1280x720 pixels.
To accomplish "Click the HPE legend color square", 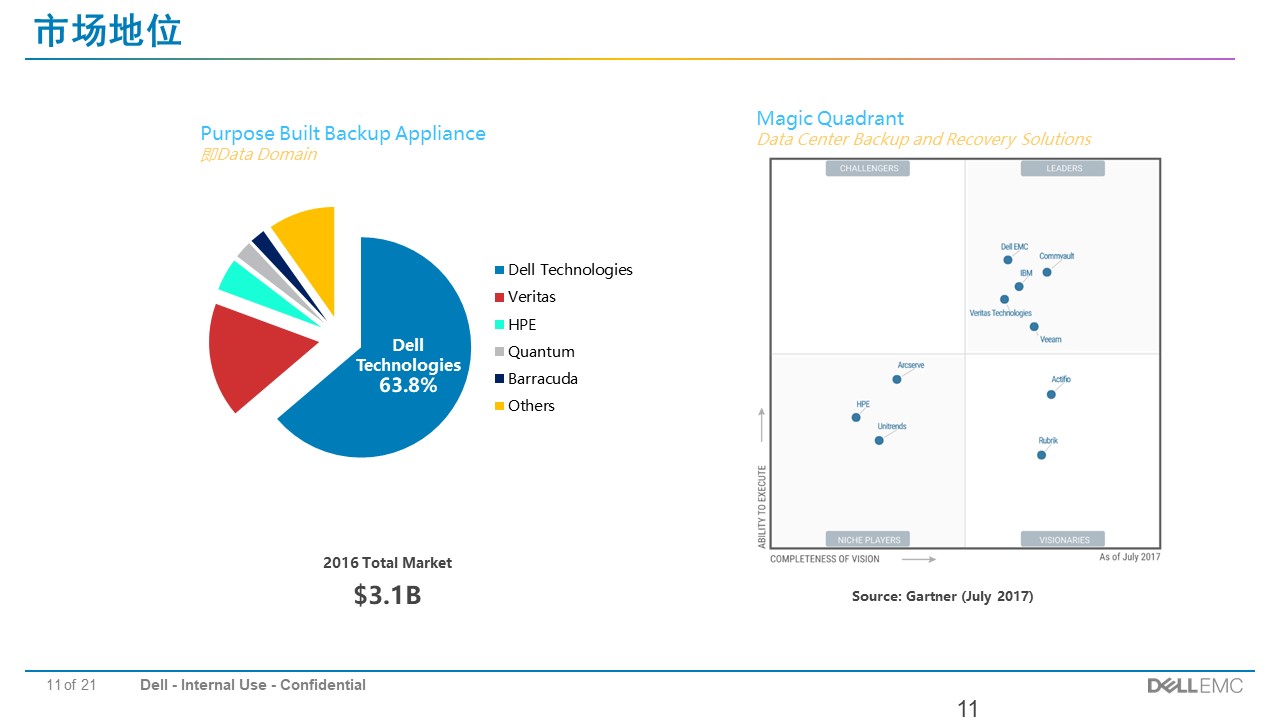I will tap(499, 325).
